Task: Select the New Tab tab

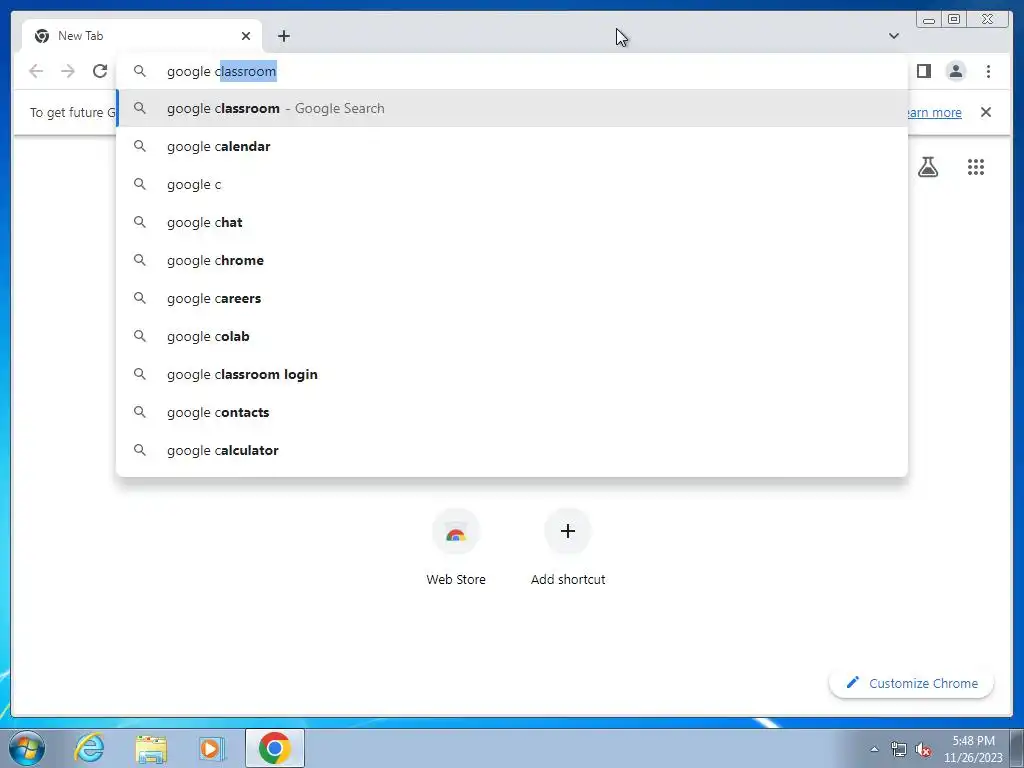Action: 141,36
